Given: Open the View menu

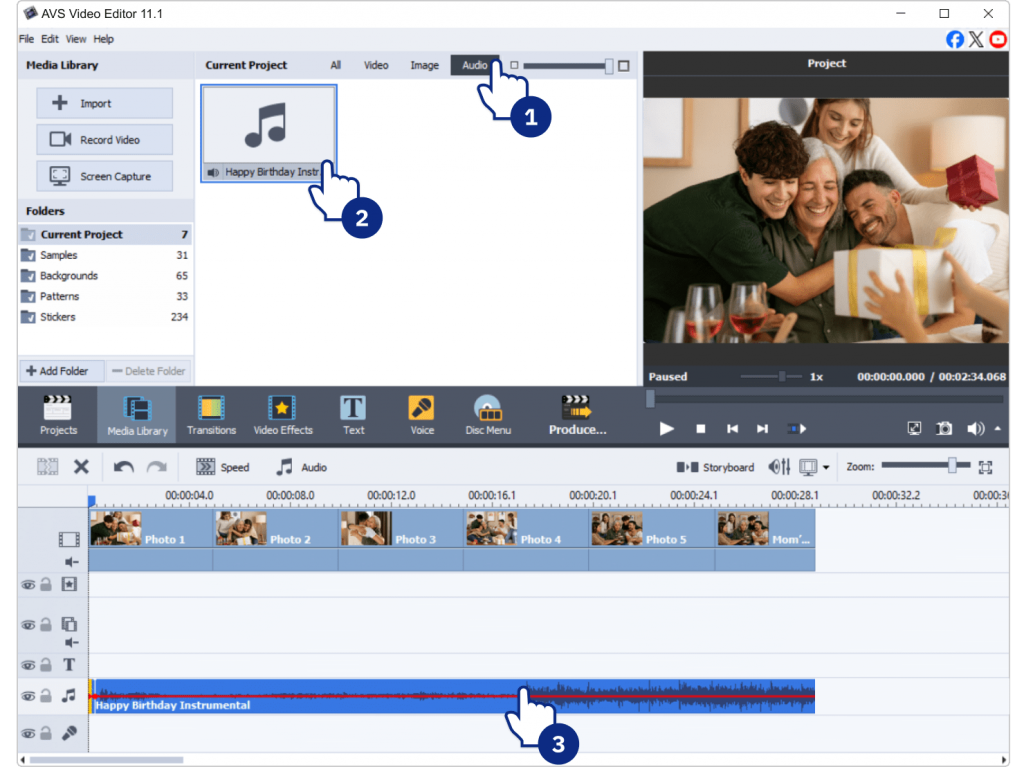Looking at the screenshot, I should [76, 39].
